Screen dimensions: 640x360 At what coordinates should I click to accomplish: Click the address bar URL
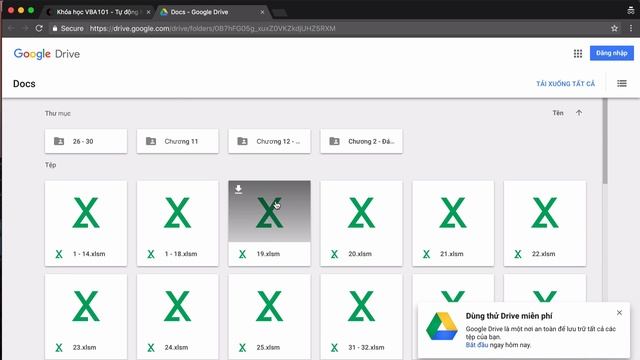(212, 28)
